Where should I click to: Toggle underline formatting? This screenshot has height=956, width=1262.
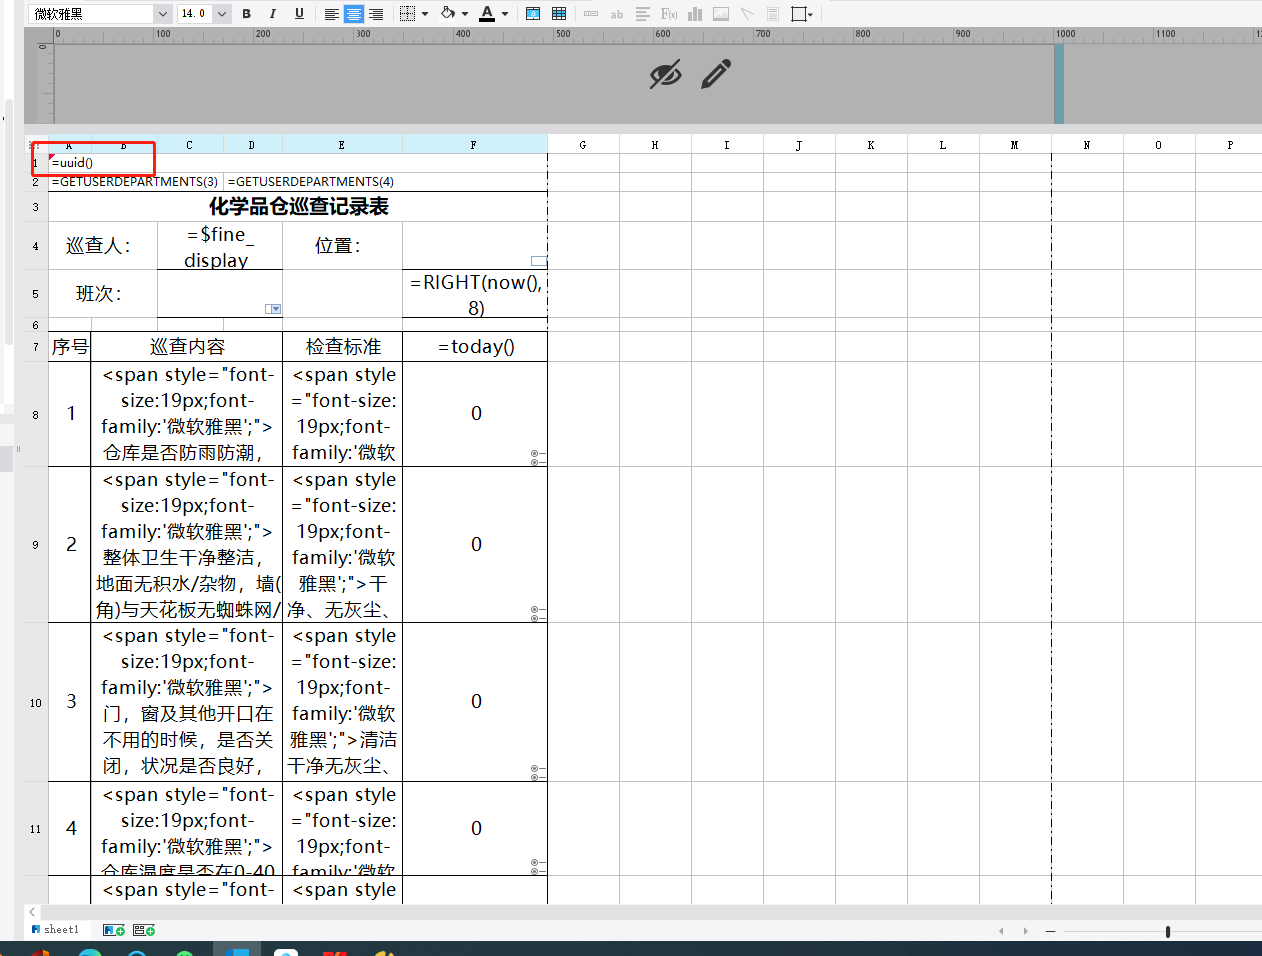pos(299,14)
